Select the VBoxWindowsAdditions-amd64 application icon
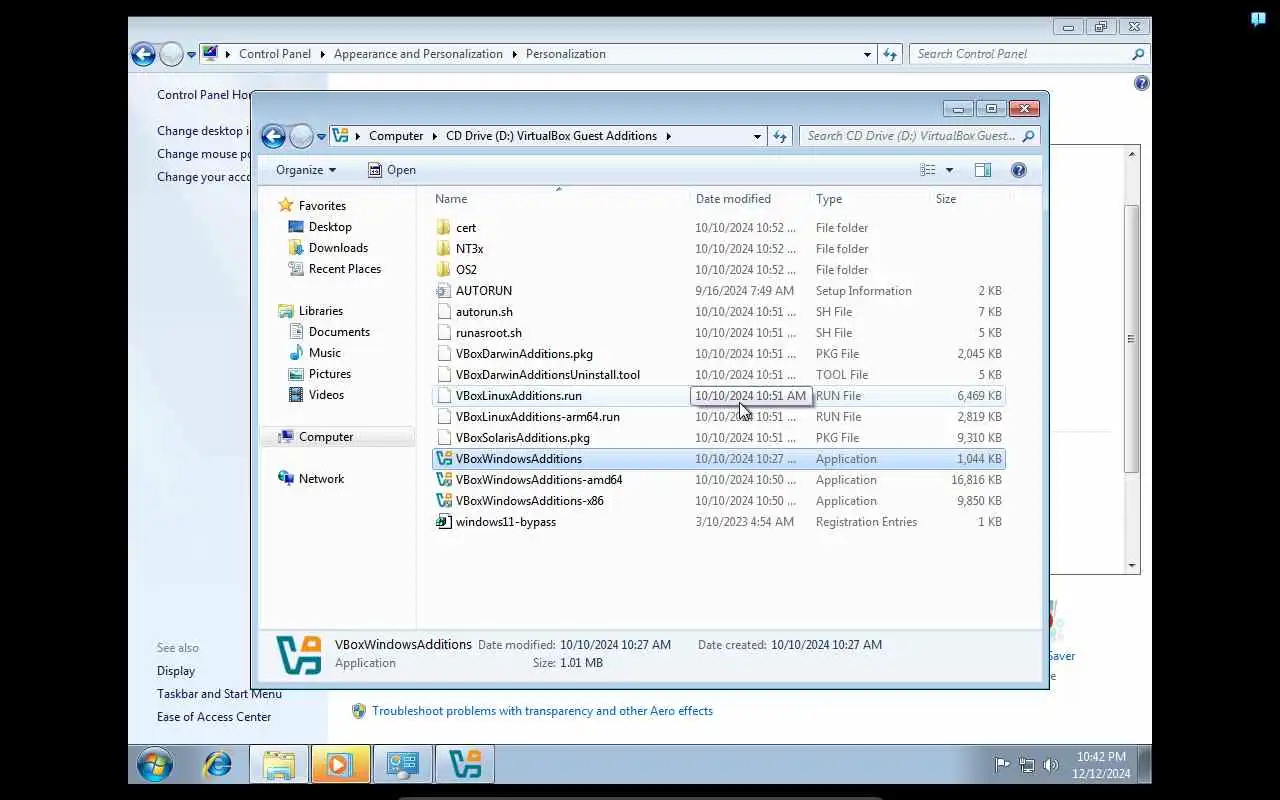The height and width of the screenshot is (800, 1280). [x=444, y=480]
